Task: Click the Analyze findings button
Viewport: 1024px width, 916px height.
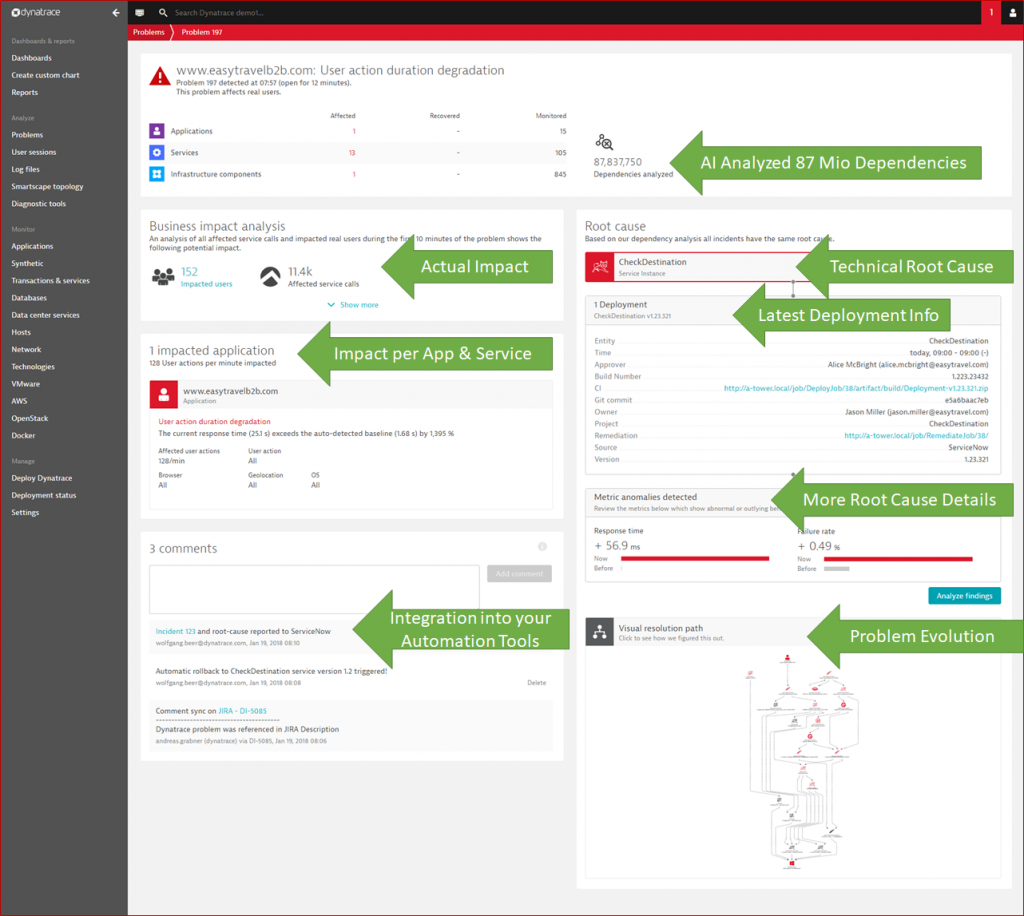Action: click(964, 595)
